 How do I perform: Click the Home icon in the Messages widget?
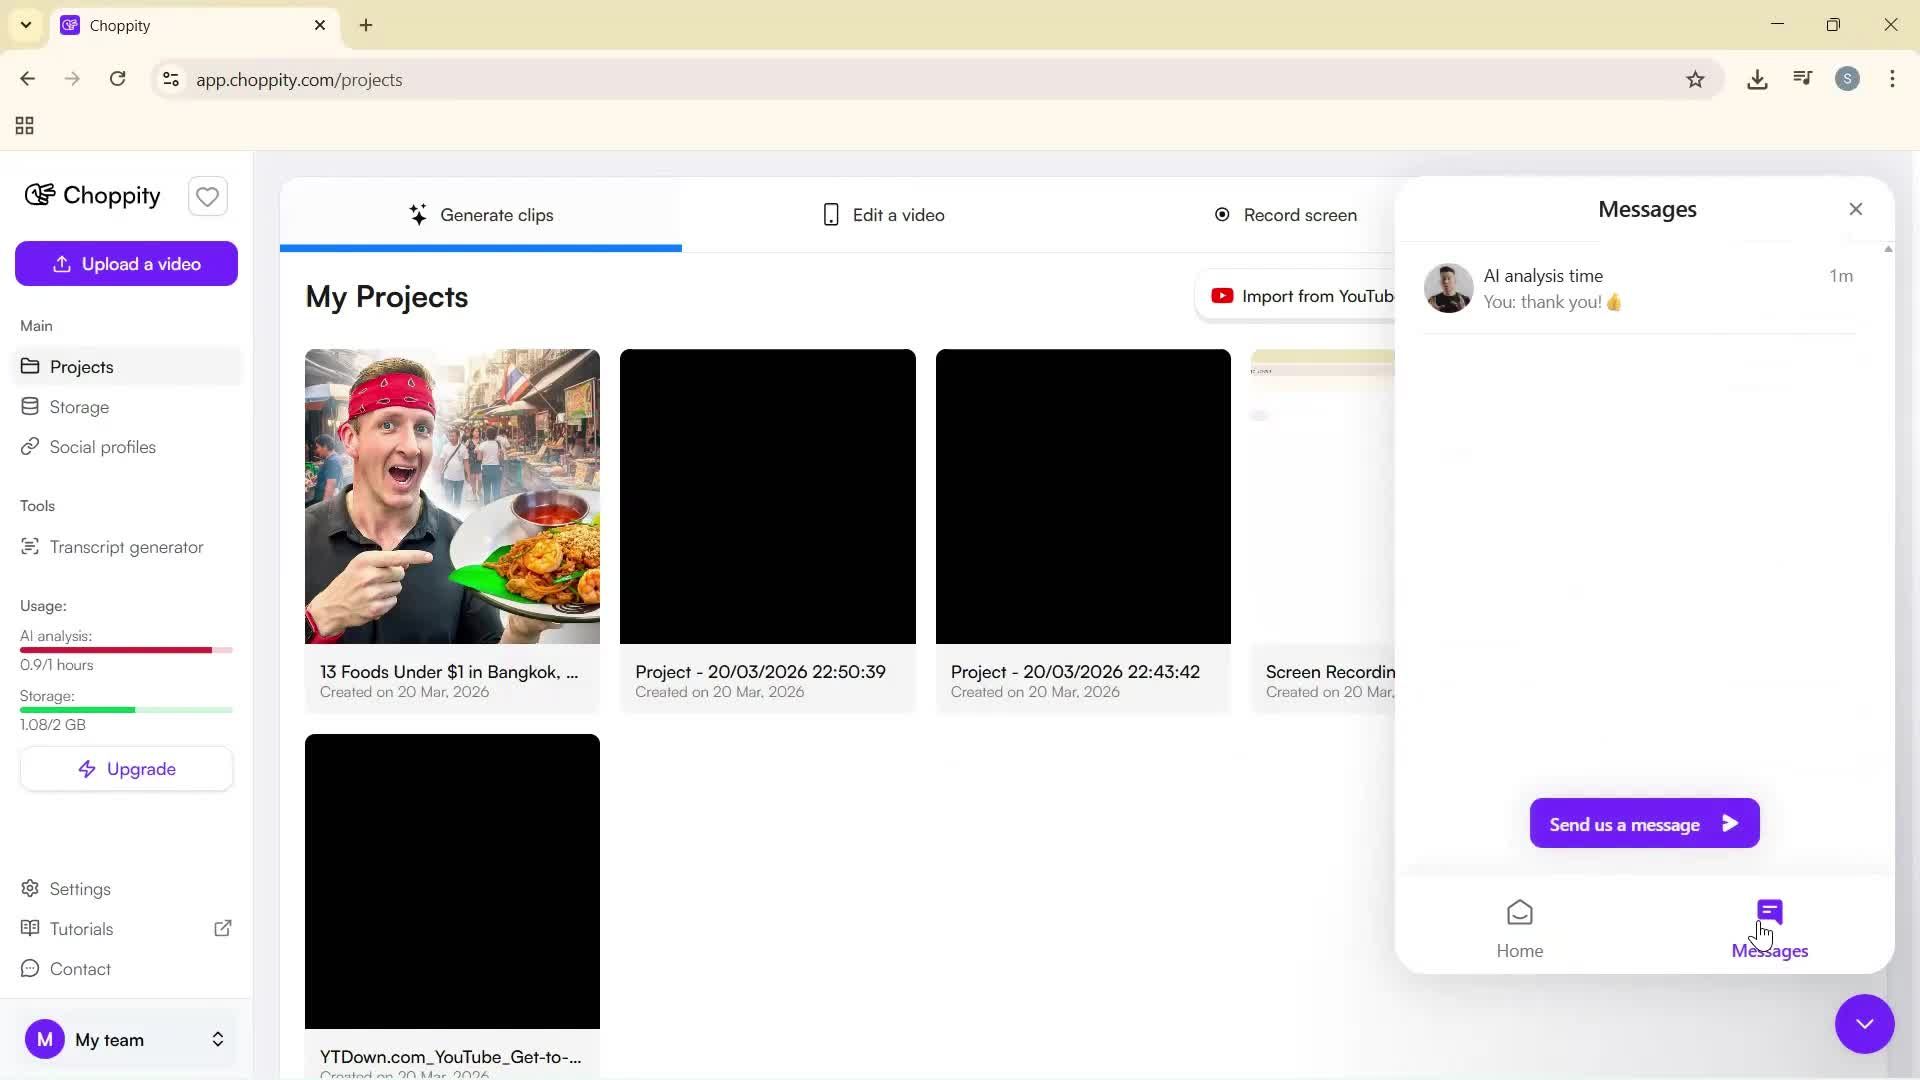[x=1519, y=925]
